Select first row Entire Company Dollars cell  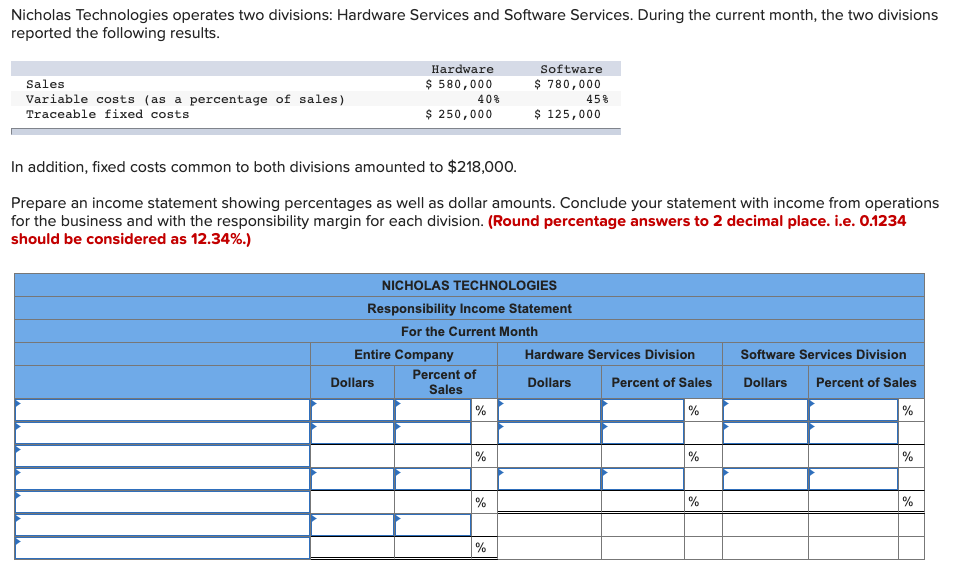point(353,410)
